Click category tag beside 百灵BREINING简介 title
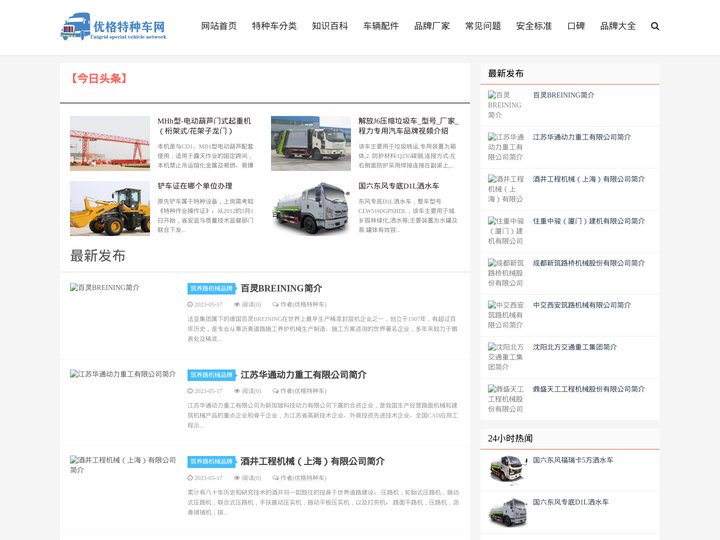Image resolution: width=720 pixels, height=540 pixels. tap(212, 288)
